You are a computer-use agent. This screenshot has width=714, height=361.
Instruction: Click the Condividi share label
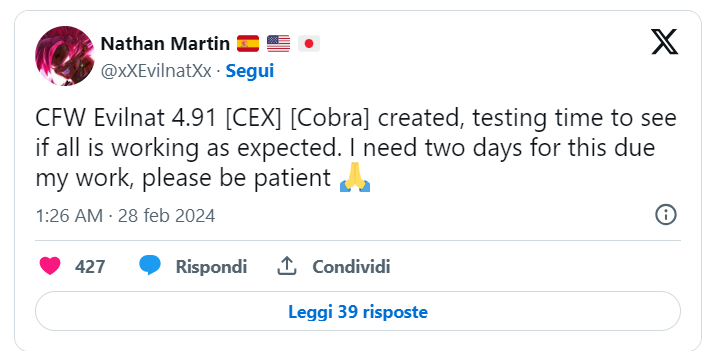[x=351, y=266]
